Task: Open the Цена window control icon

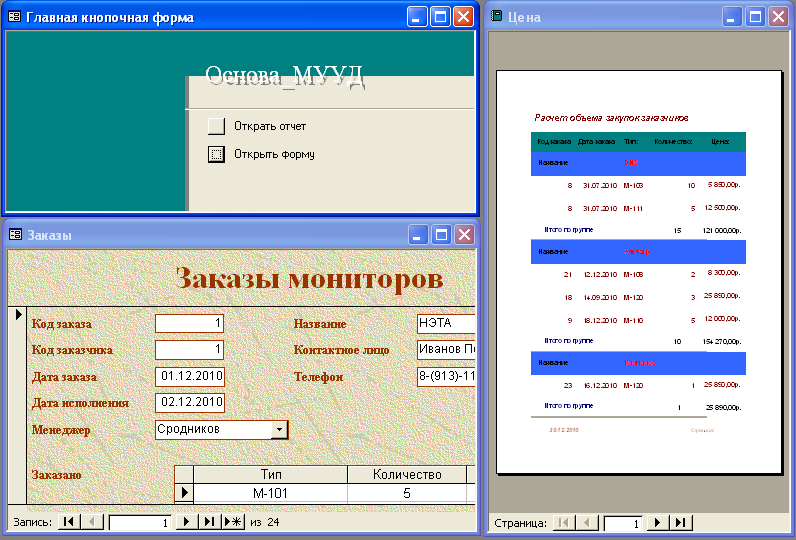Action: (x=496, y=16)
